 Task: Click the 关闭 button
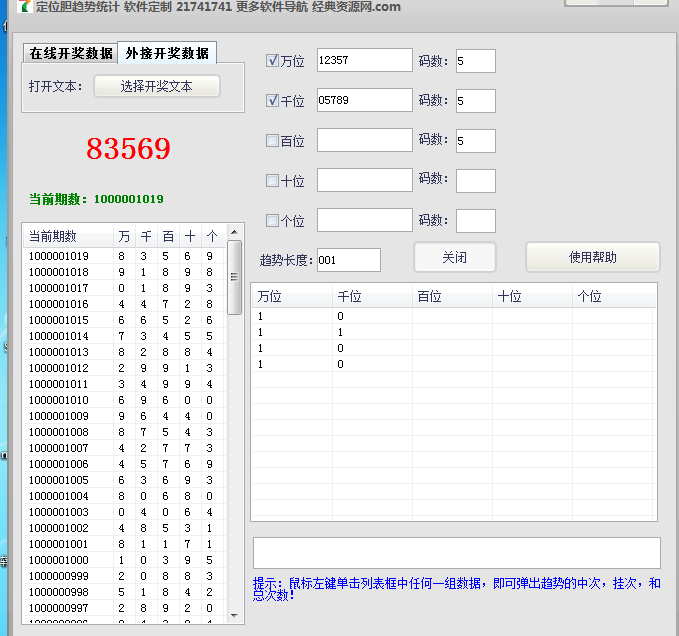(x=455, y=257)
